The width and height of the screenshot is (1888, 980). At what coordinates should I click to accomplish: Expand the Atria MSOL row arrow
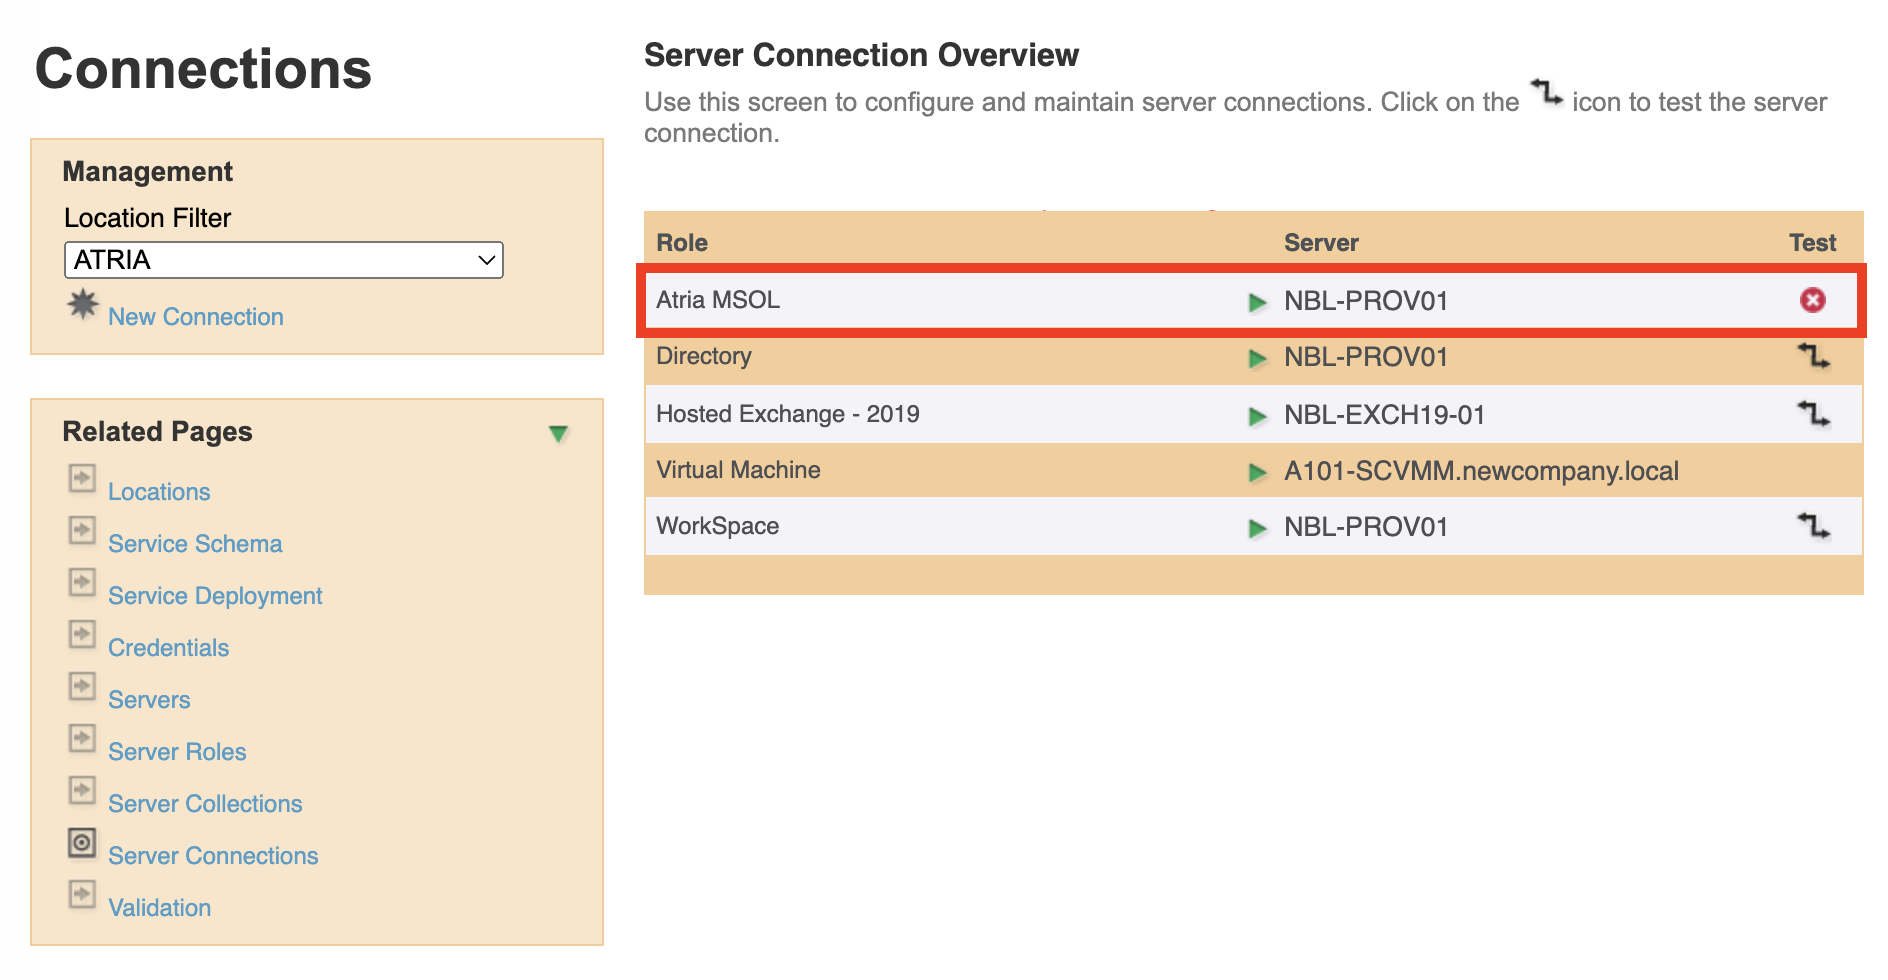tap(1257, 302)
